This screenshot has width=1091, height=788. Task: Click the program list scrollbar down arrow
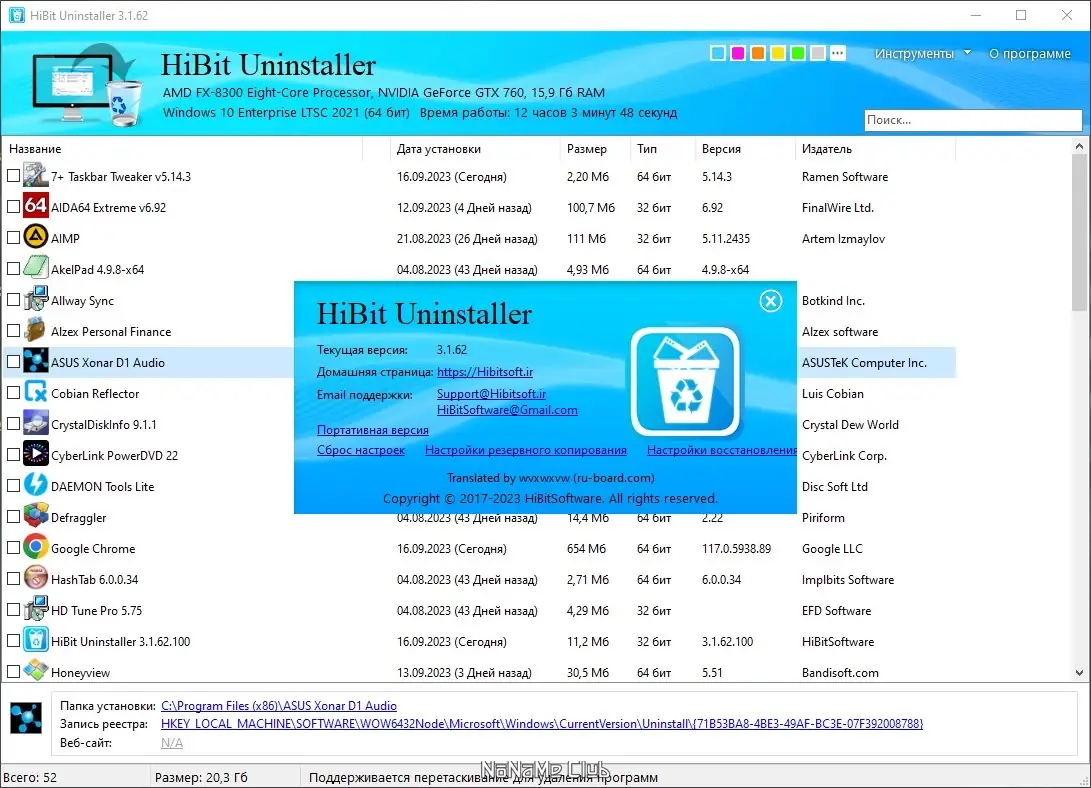pos(1079,673)
